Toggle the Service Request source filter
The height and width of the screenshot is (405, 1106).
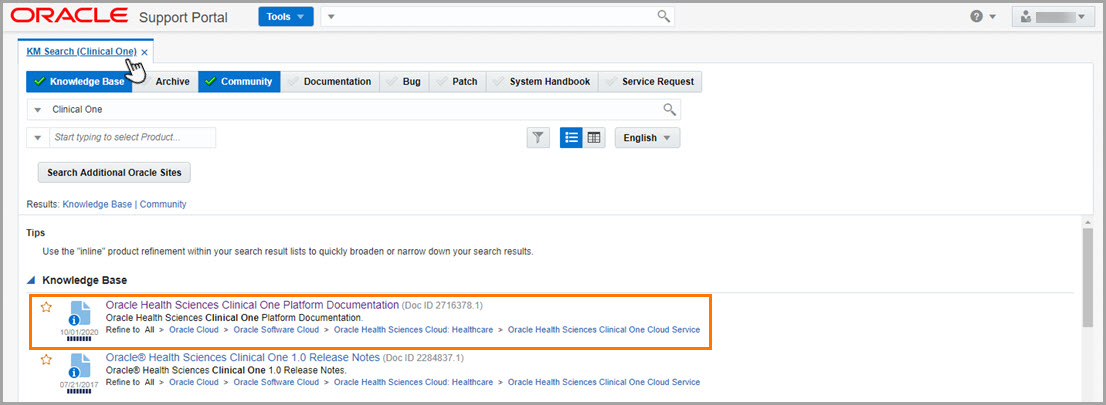(x=650, y=81)
